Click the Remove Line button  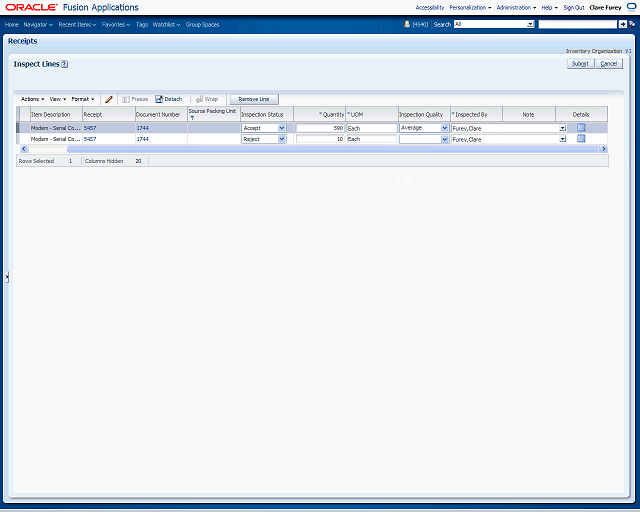click(x=254, y=99)
